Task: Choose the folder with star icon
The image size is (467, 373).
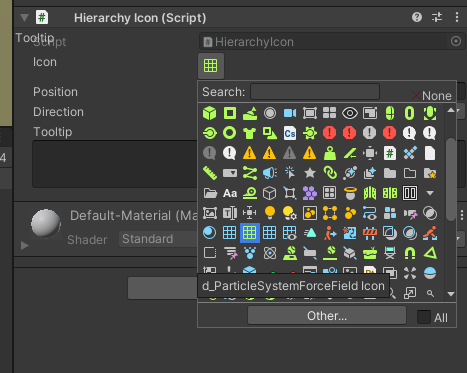Action: (x=430, y=173)
